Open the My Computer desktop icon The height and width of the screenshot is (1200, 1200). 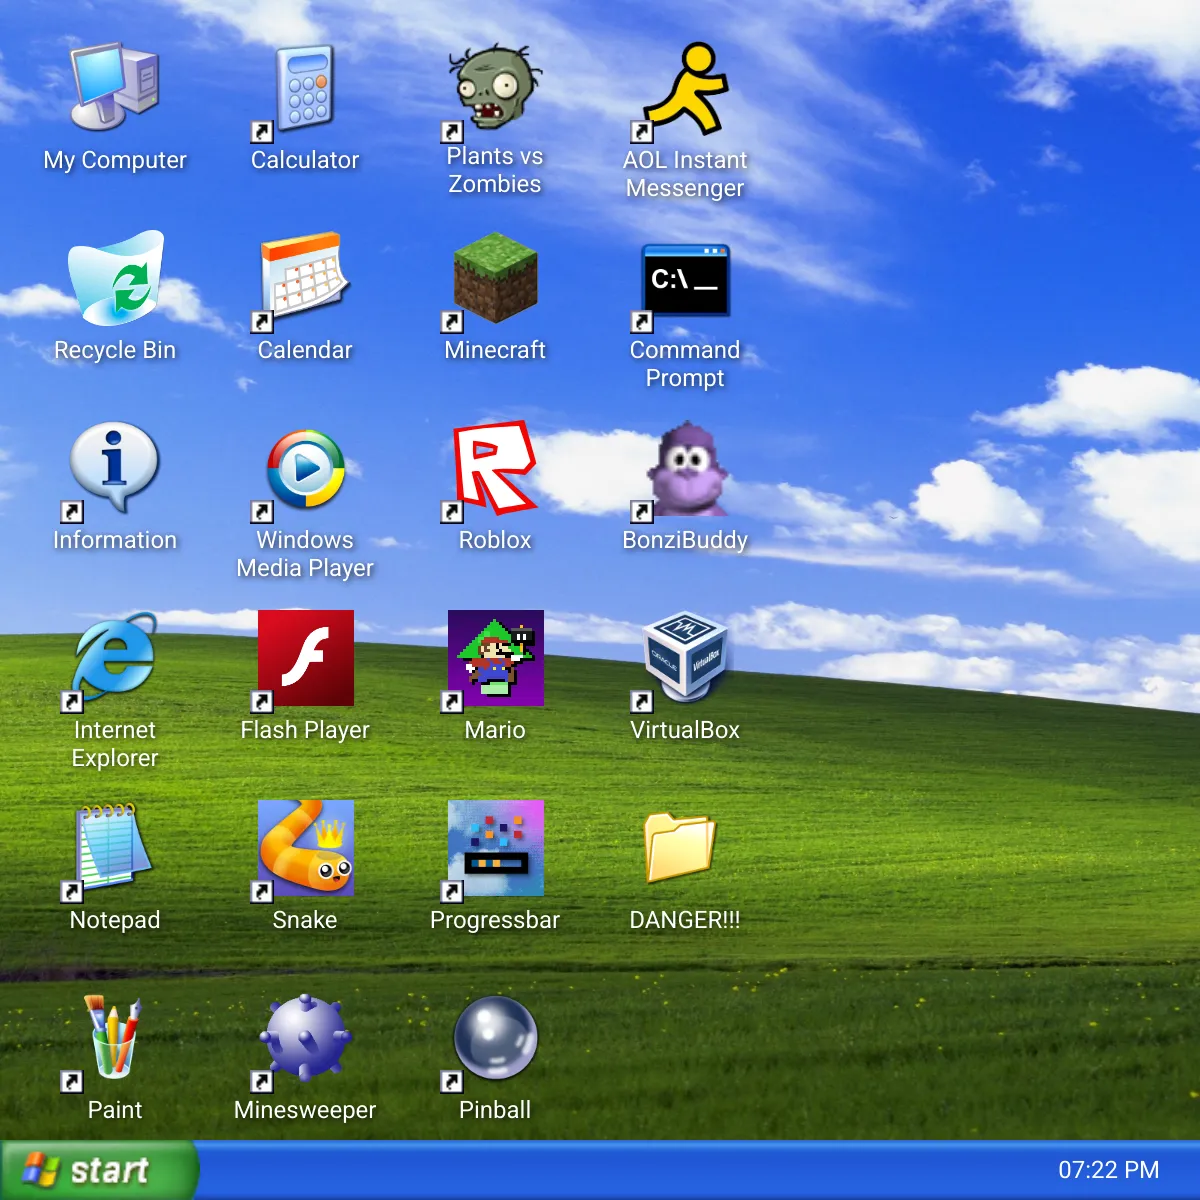click(115, 88)
